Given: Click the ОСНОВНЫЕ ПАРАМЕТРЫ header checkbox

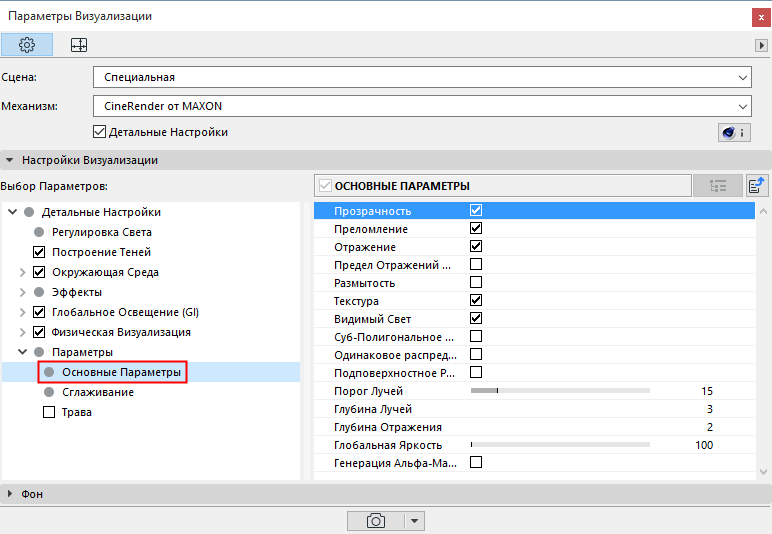Looking at the screenshot, I should click(325, 186).
